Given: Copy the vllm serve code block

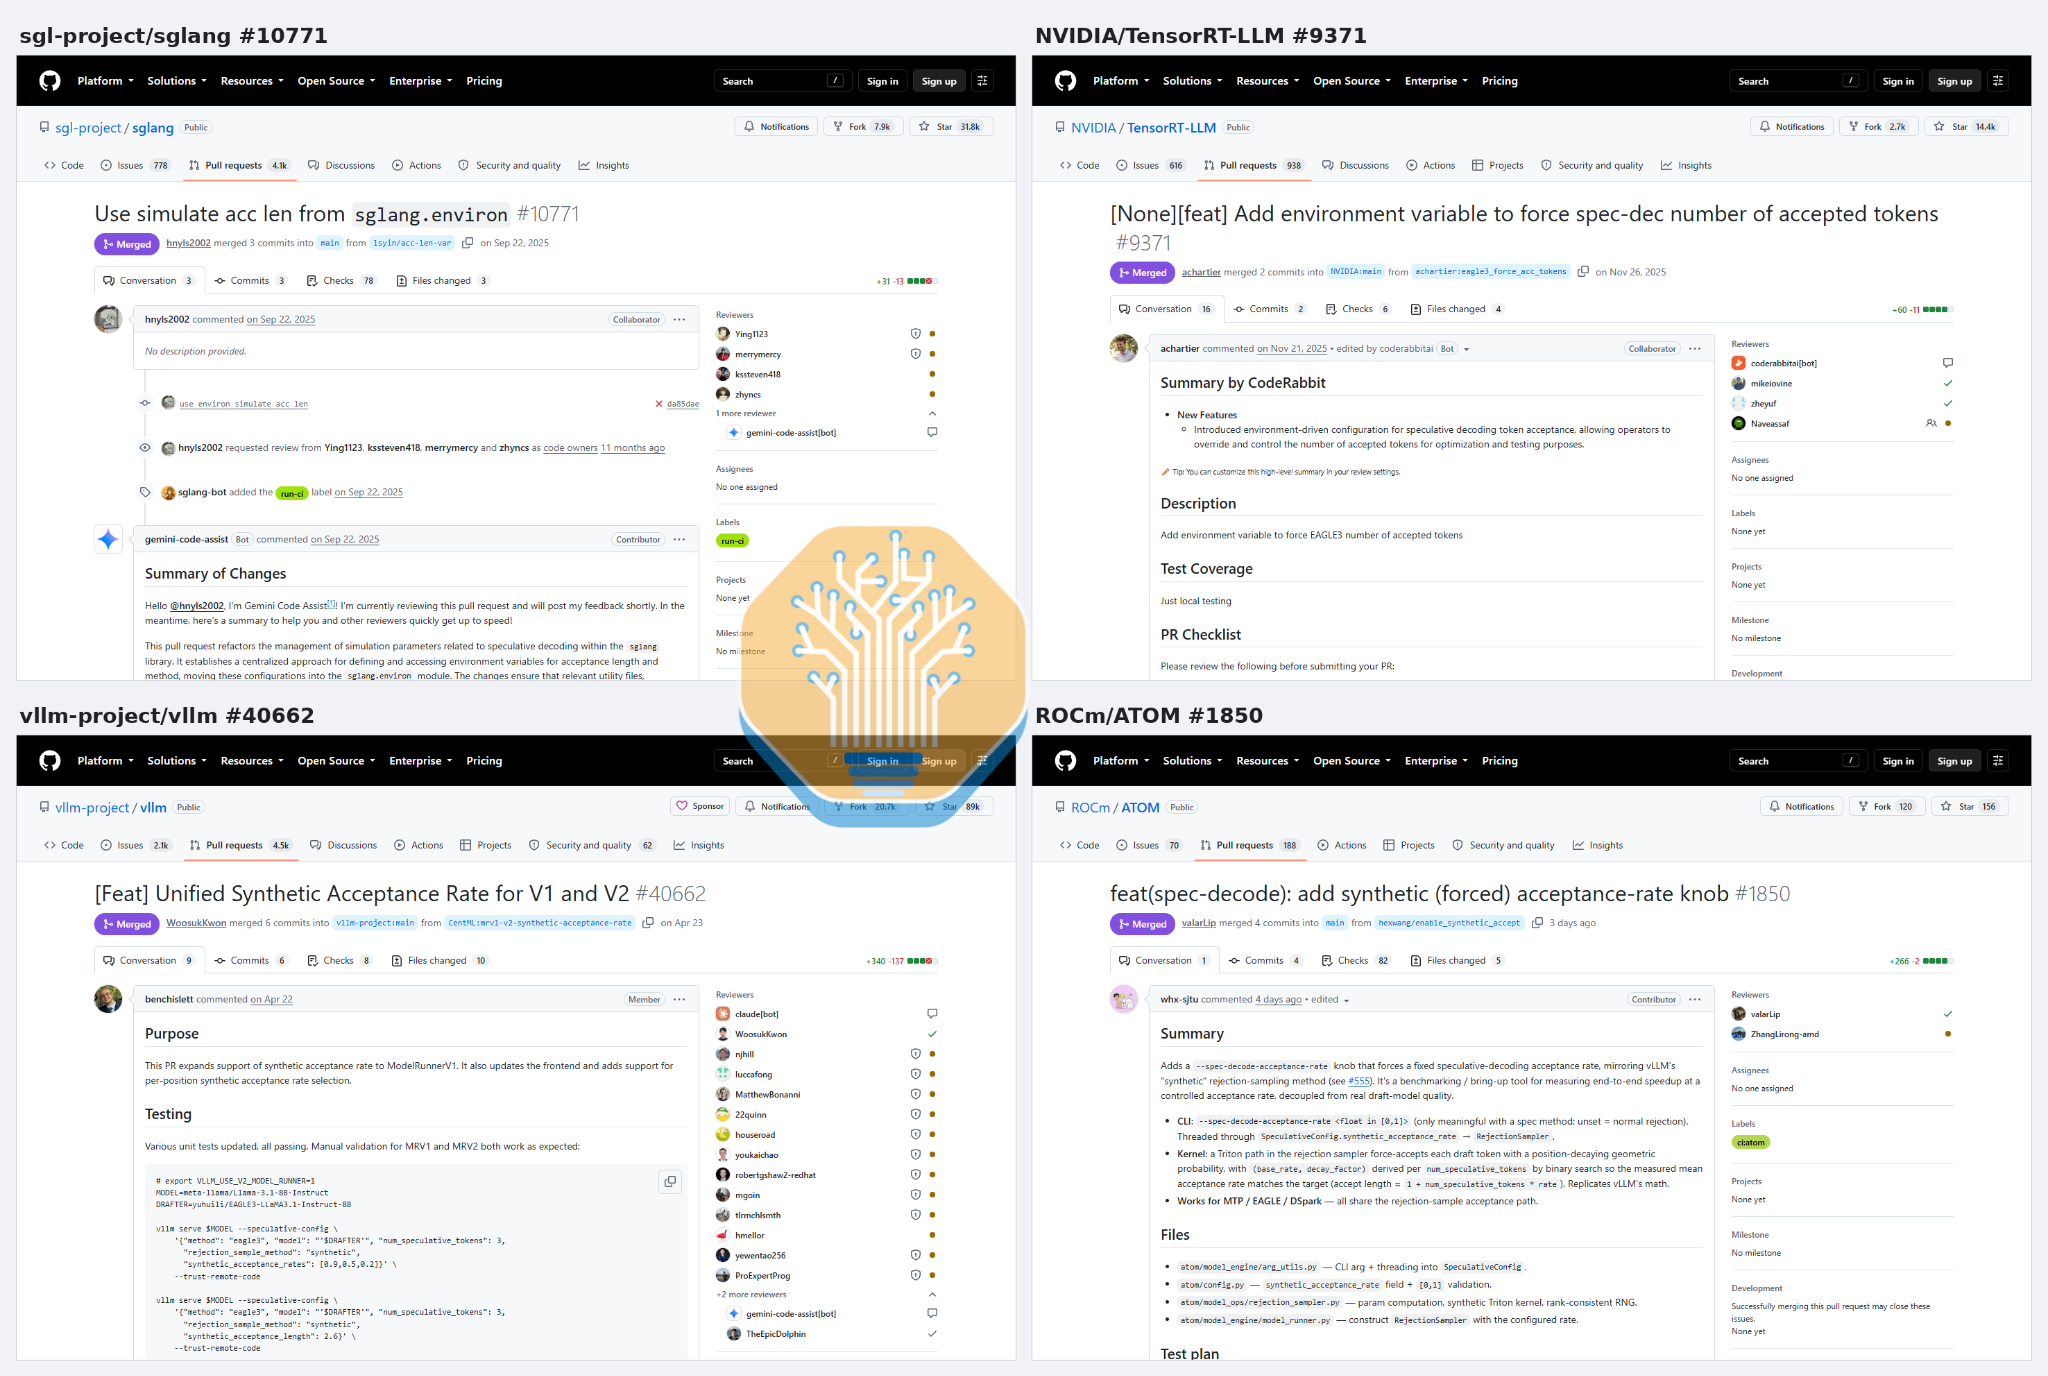Looking at the screenshot, I should [x=670, y=1182].
